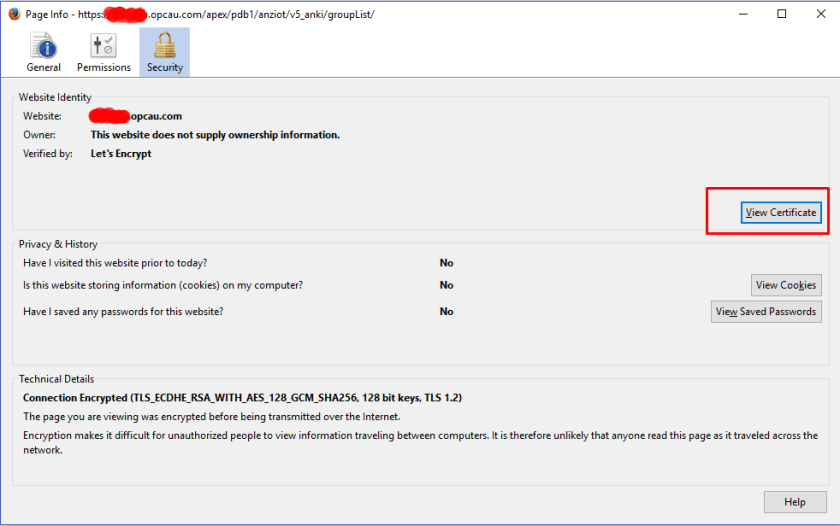Click the General page info icon
Image resolution: width=840 pixels, height=526 pixels.
point(43,46)
